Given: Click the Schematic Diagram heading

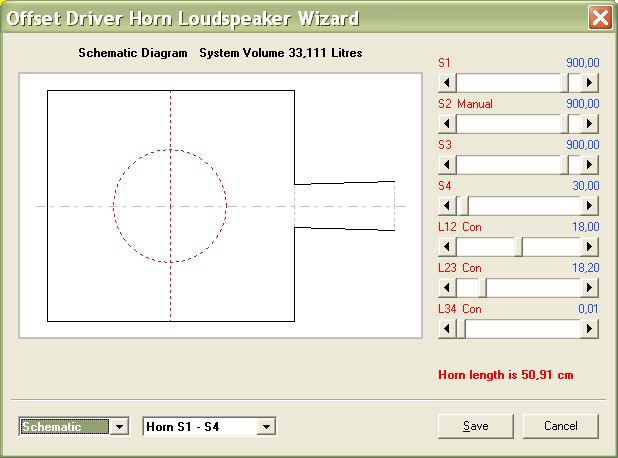Looking at the screenshot, I should point(133,53).
